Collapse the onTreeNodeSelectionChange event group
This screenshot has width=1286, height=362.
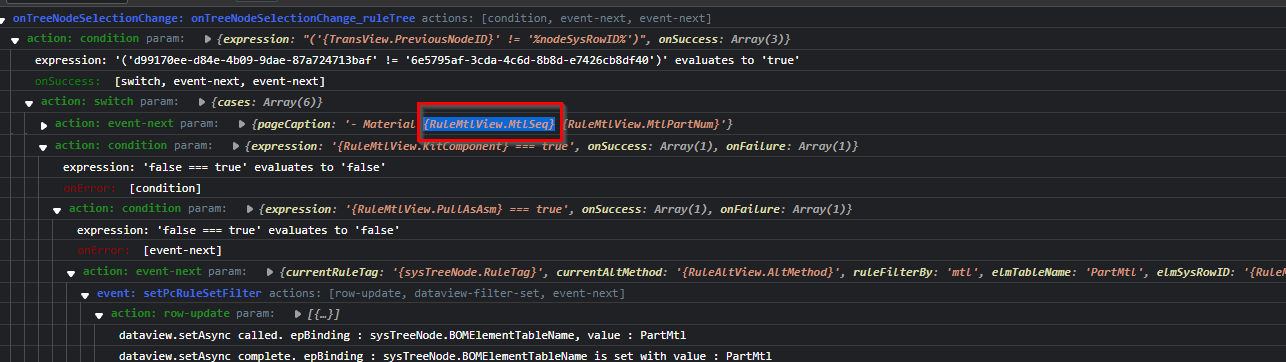point(5,19)
